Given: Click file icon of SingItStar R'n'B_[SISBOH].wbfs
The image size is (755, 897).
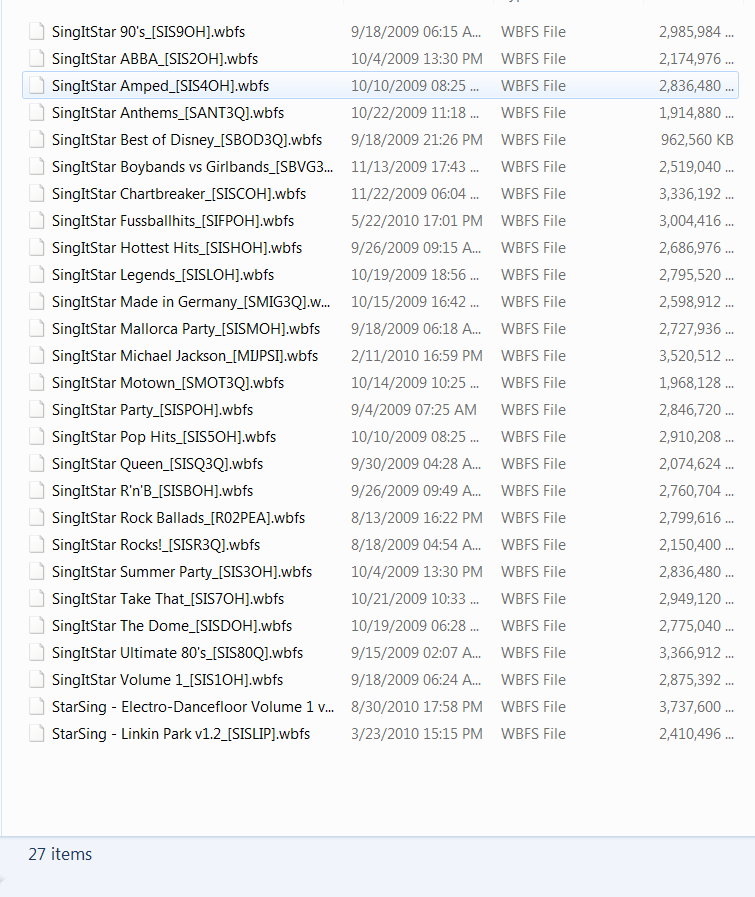Looking at the screenshot, I should pyautogui.click(x=37, y=490).
